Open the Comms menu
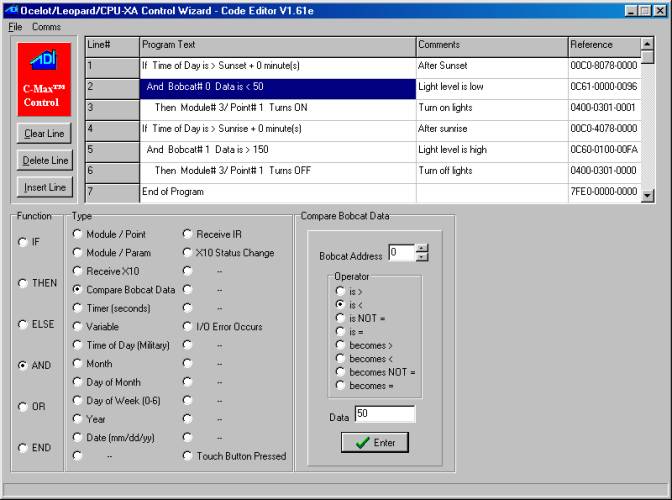672x500 pixels. coord(46,27)
